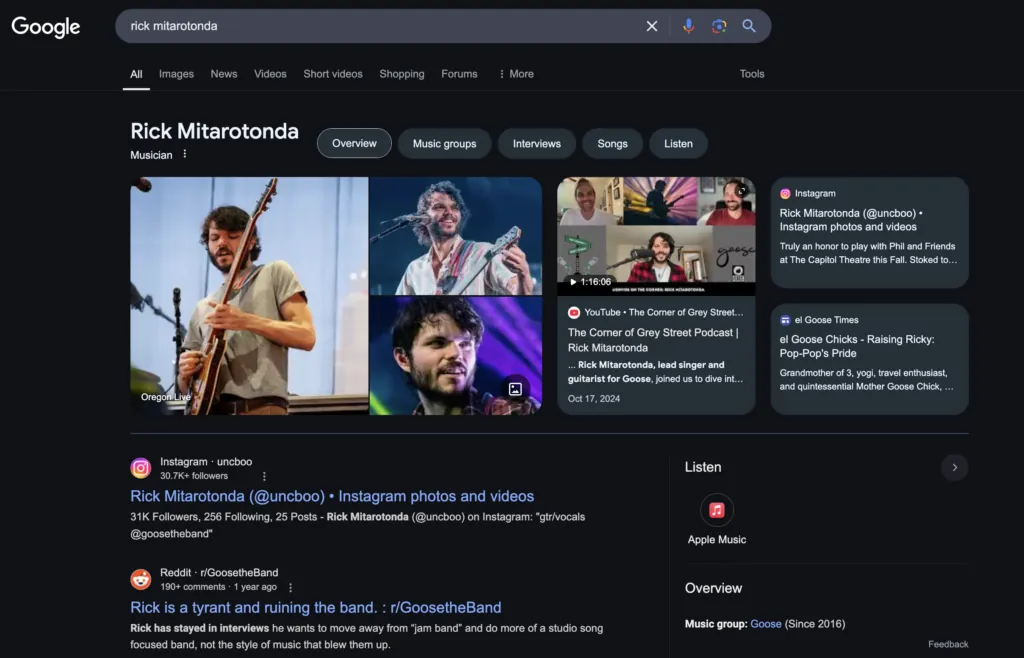Open Apple Music listen icon

pos(716,510)
